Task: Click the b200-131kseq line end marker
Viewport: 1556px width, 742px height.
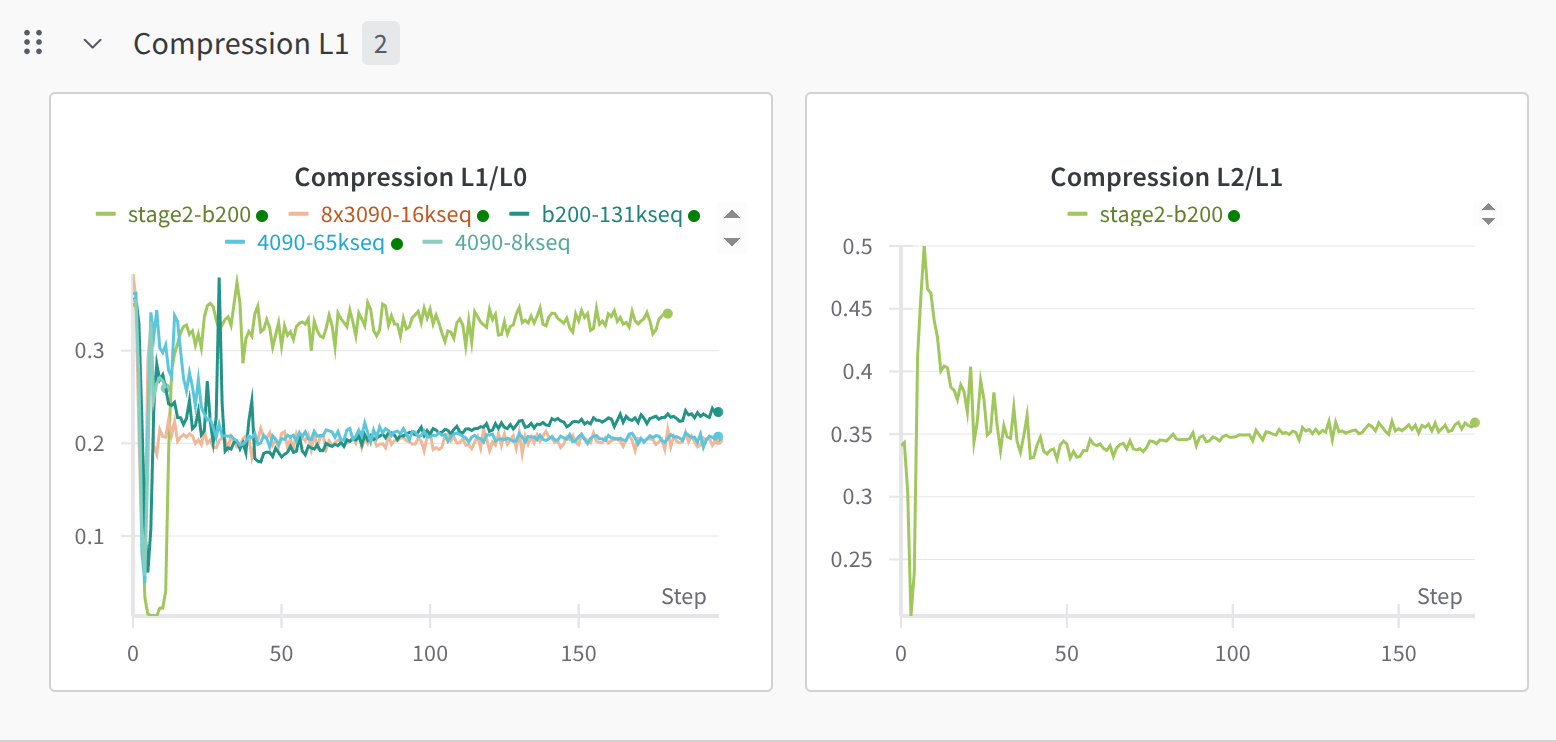Action: (717, 412)
